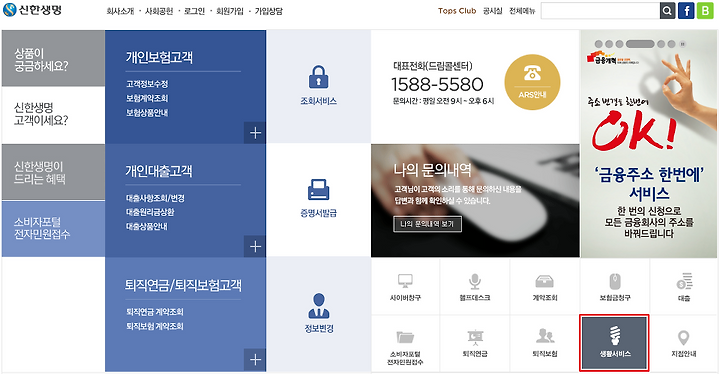Open the 생활서비스 light bulb tile
720x374 pixels.
click(614, 343)
